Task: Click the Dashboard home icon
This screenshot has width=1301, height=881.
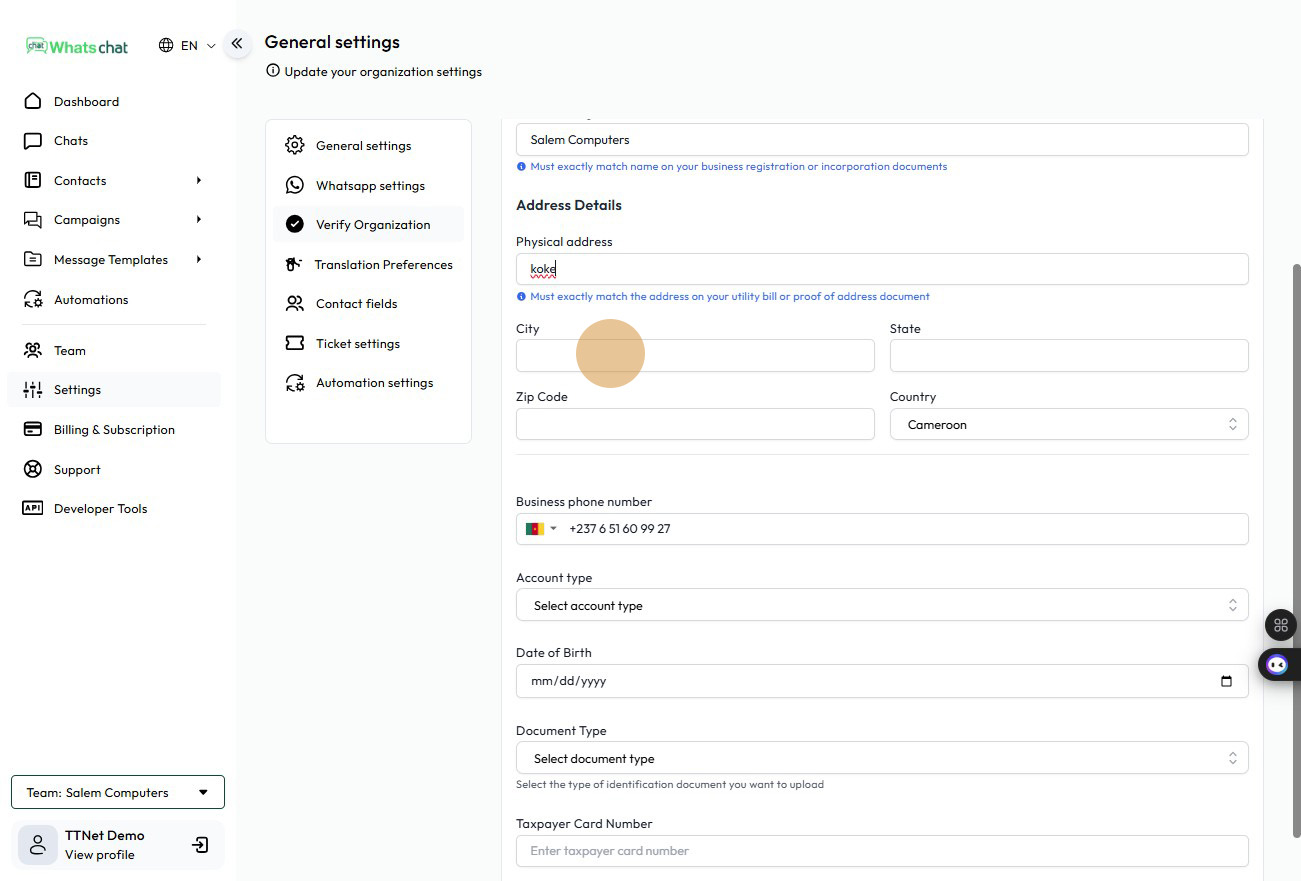Action: click(x=33, y=101)
